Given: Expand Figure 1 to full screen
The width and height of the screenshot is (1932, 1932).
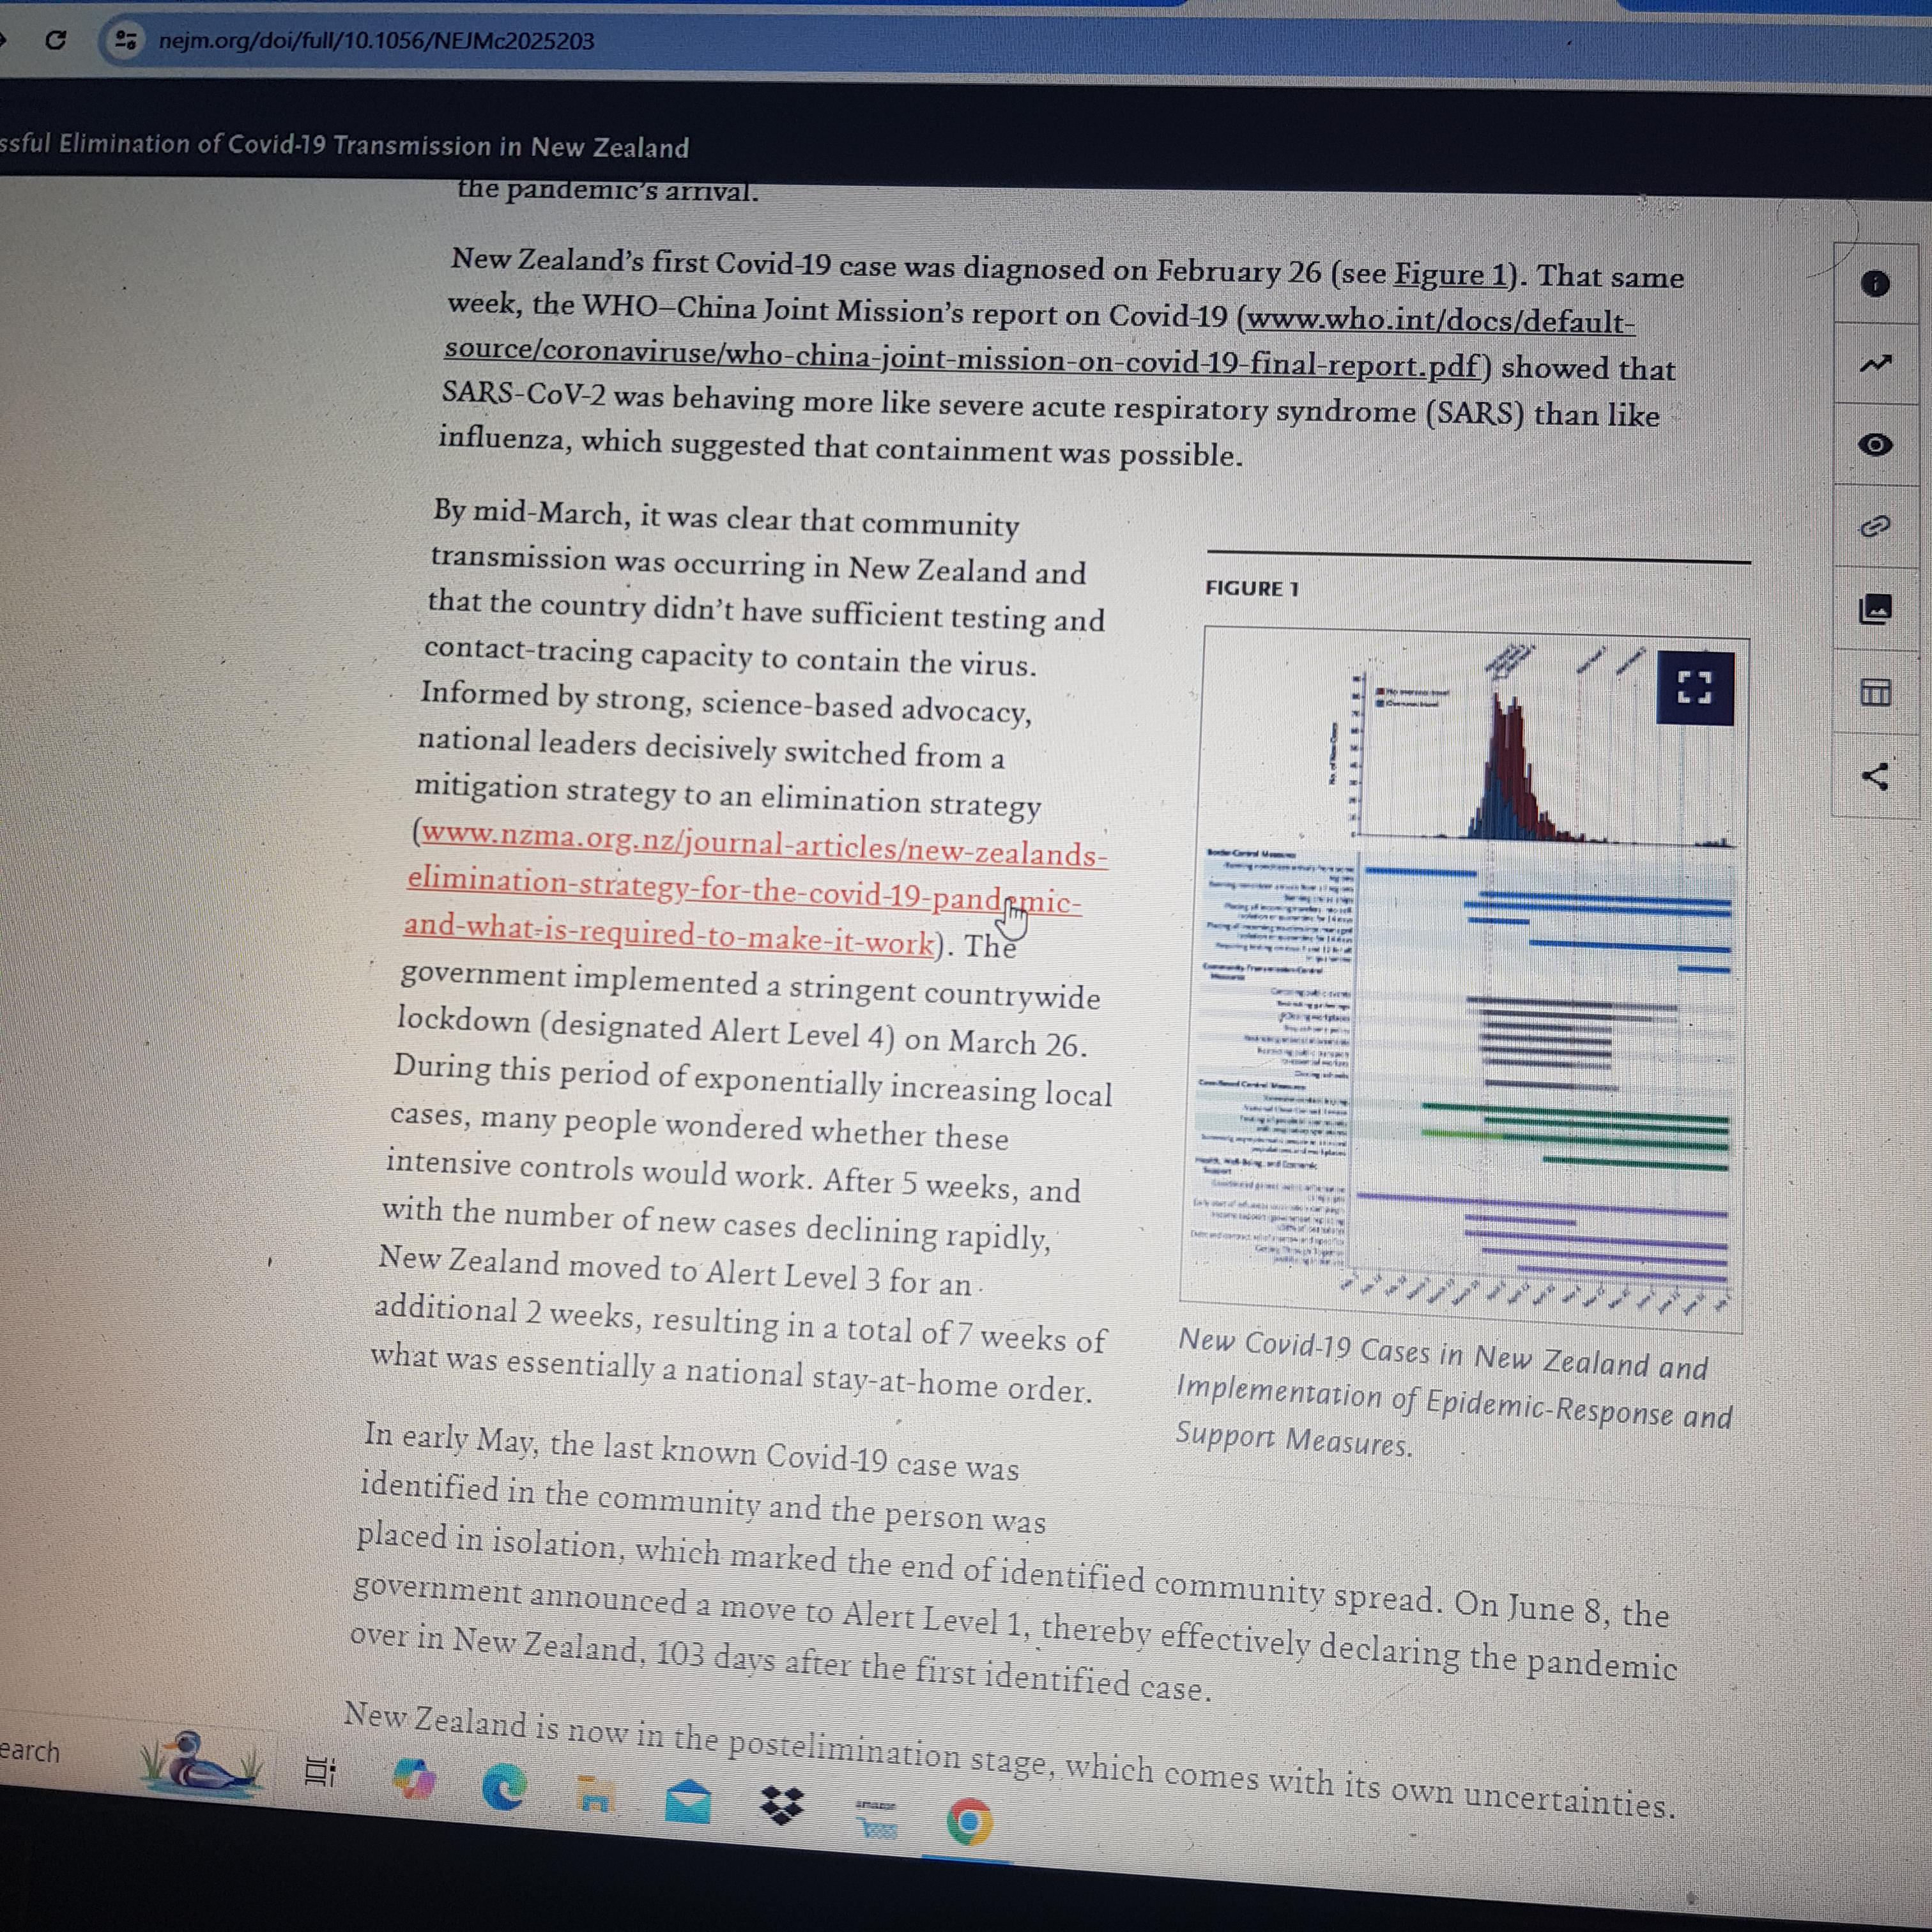Looking at the screenshot, I should (x=1695, y=688).
